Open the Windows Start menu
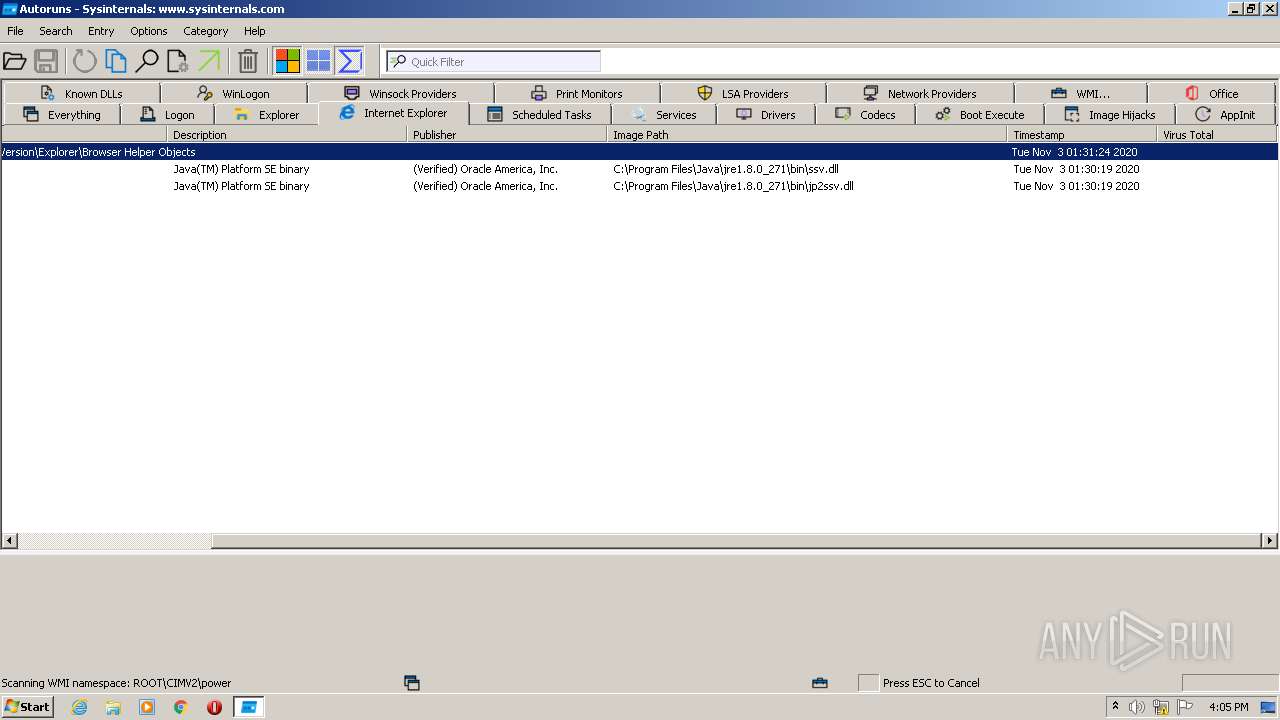The image size is (1280, 720). coord(27,706)
